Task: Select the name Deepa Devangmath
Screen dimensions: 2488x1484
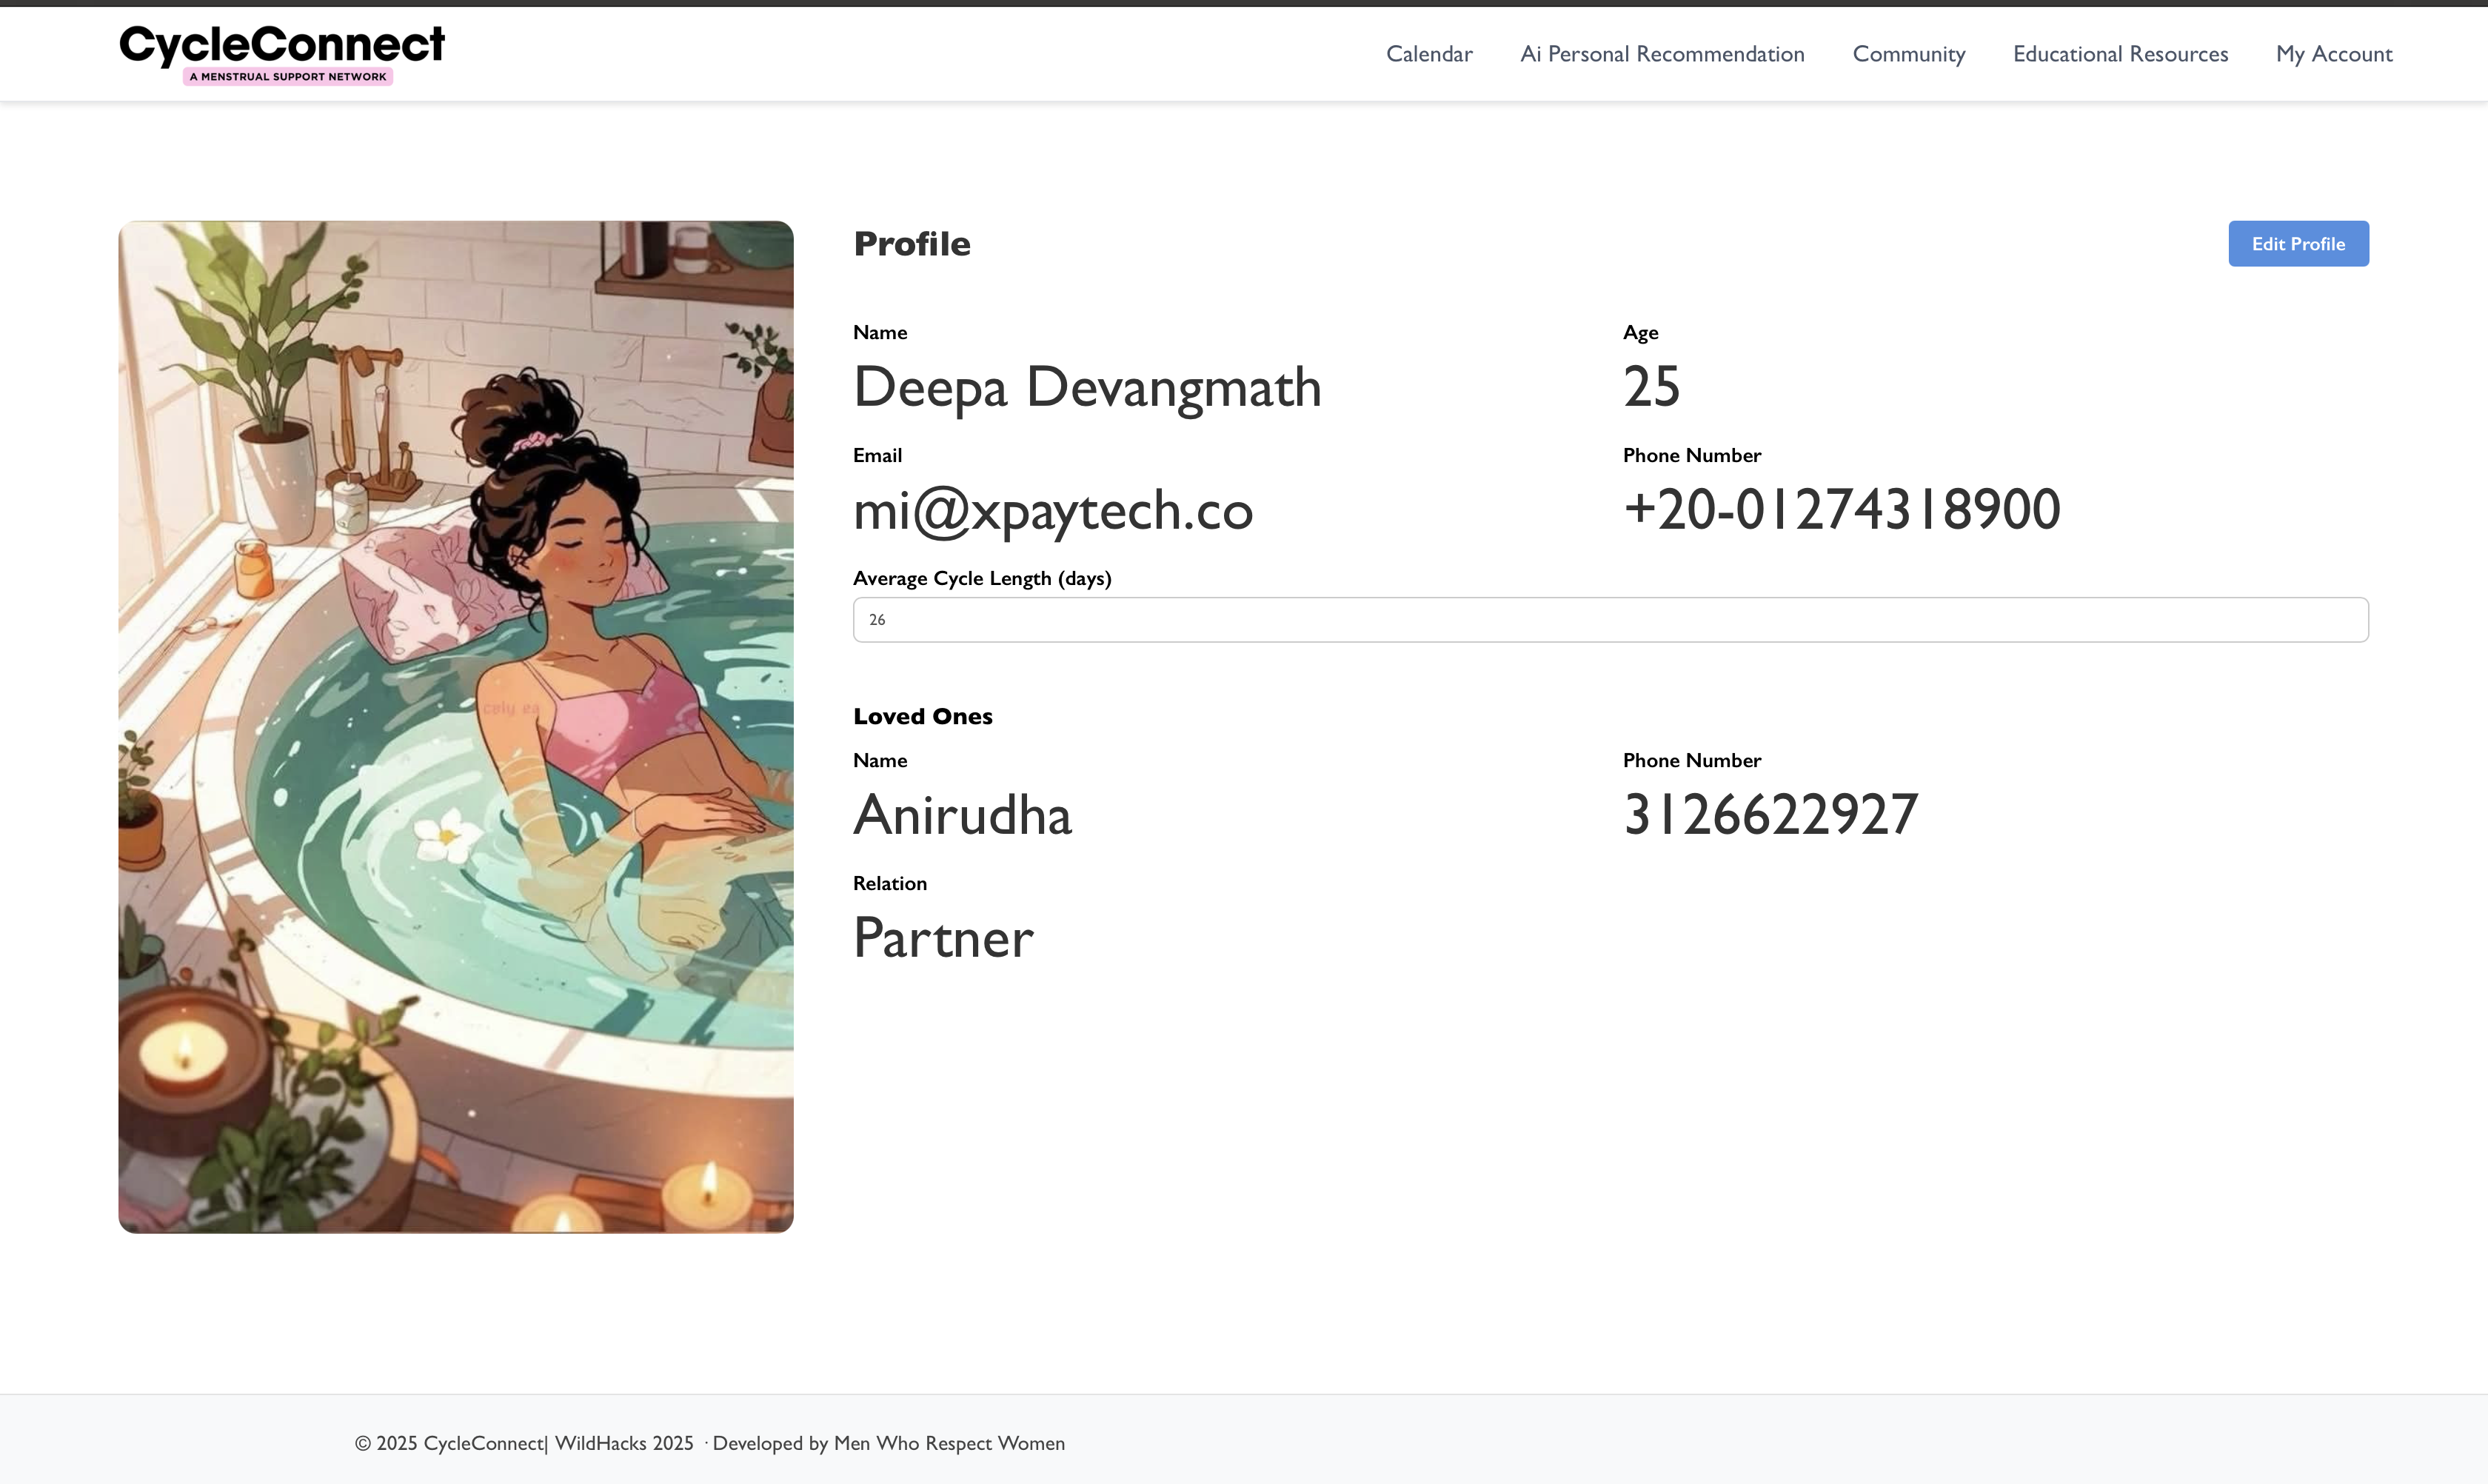Action: click(x=1087, y=387)
